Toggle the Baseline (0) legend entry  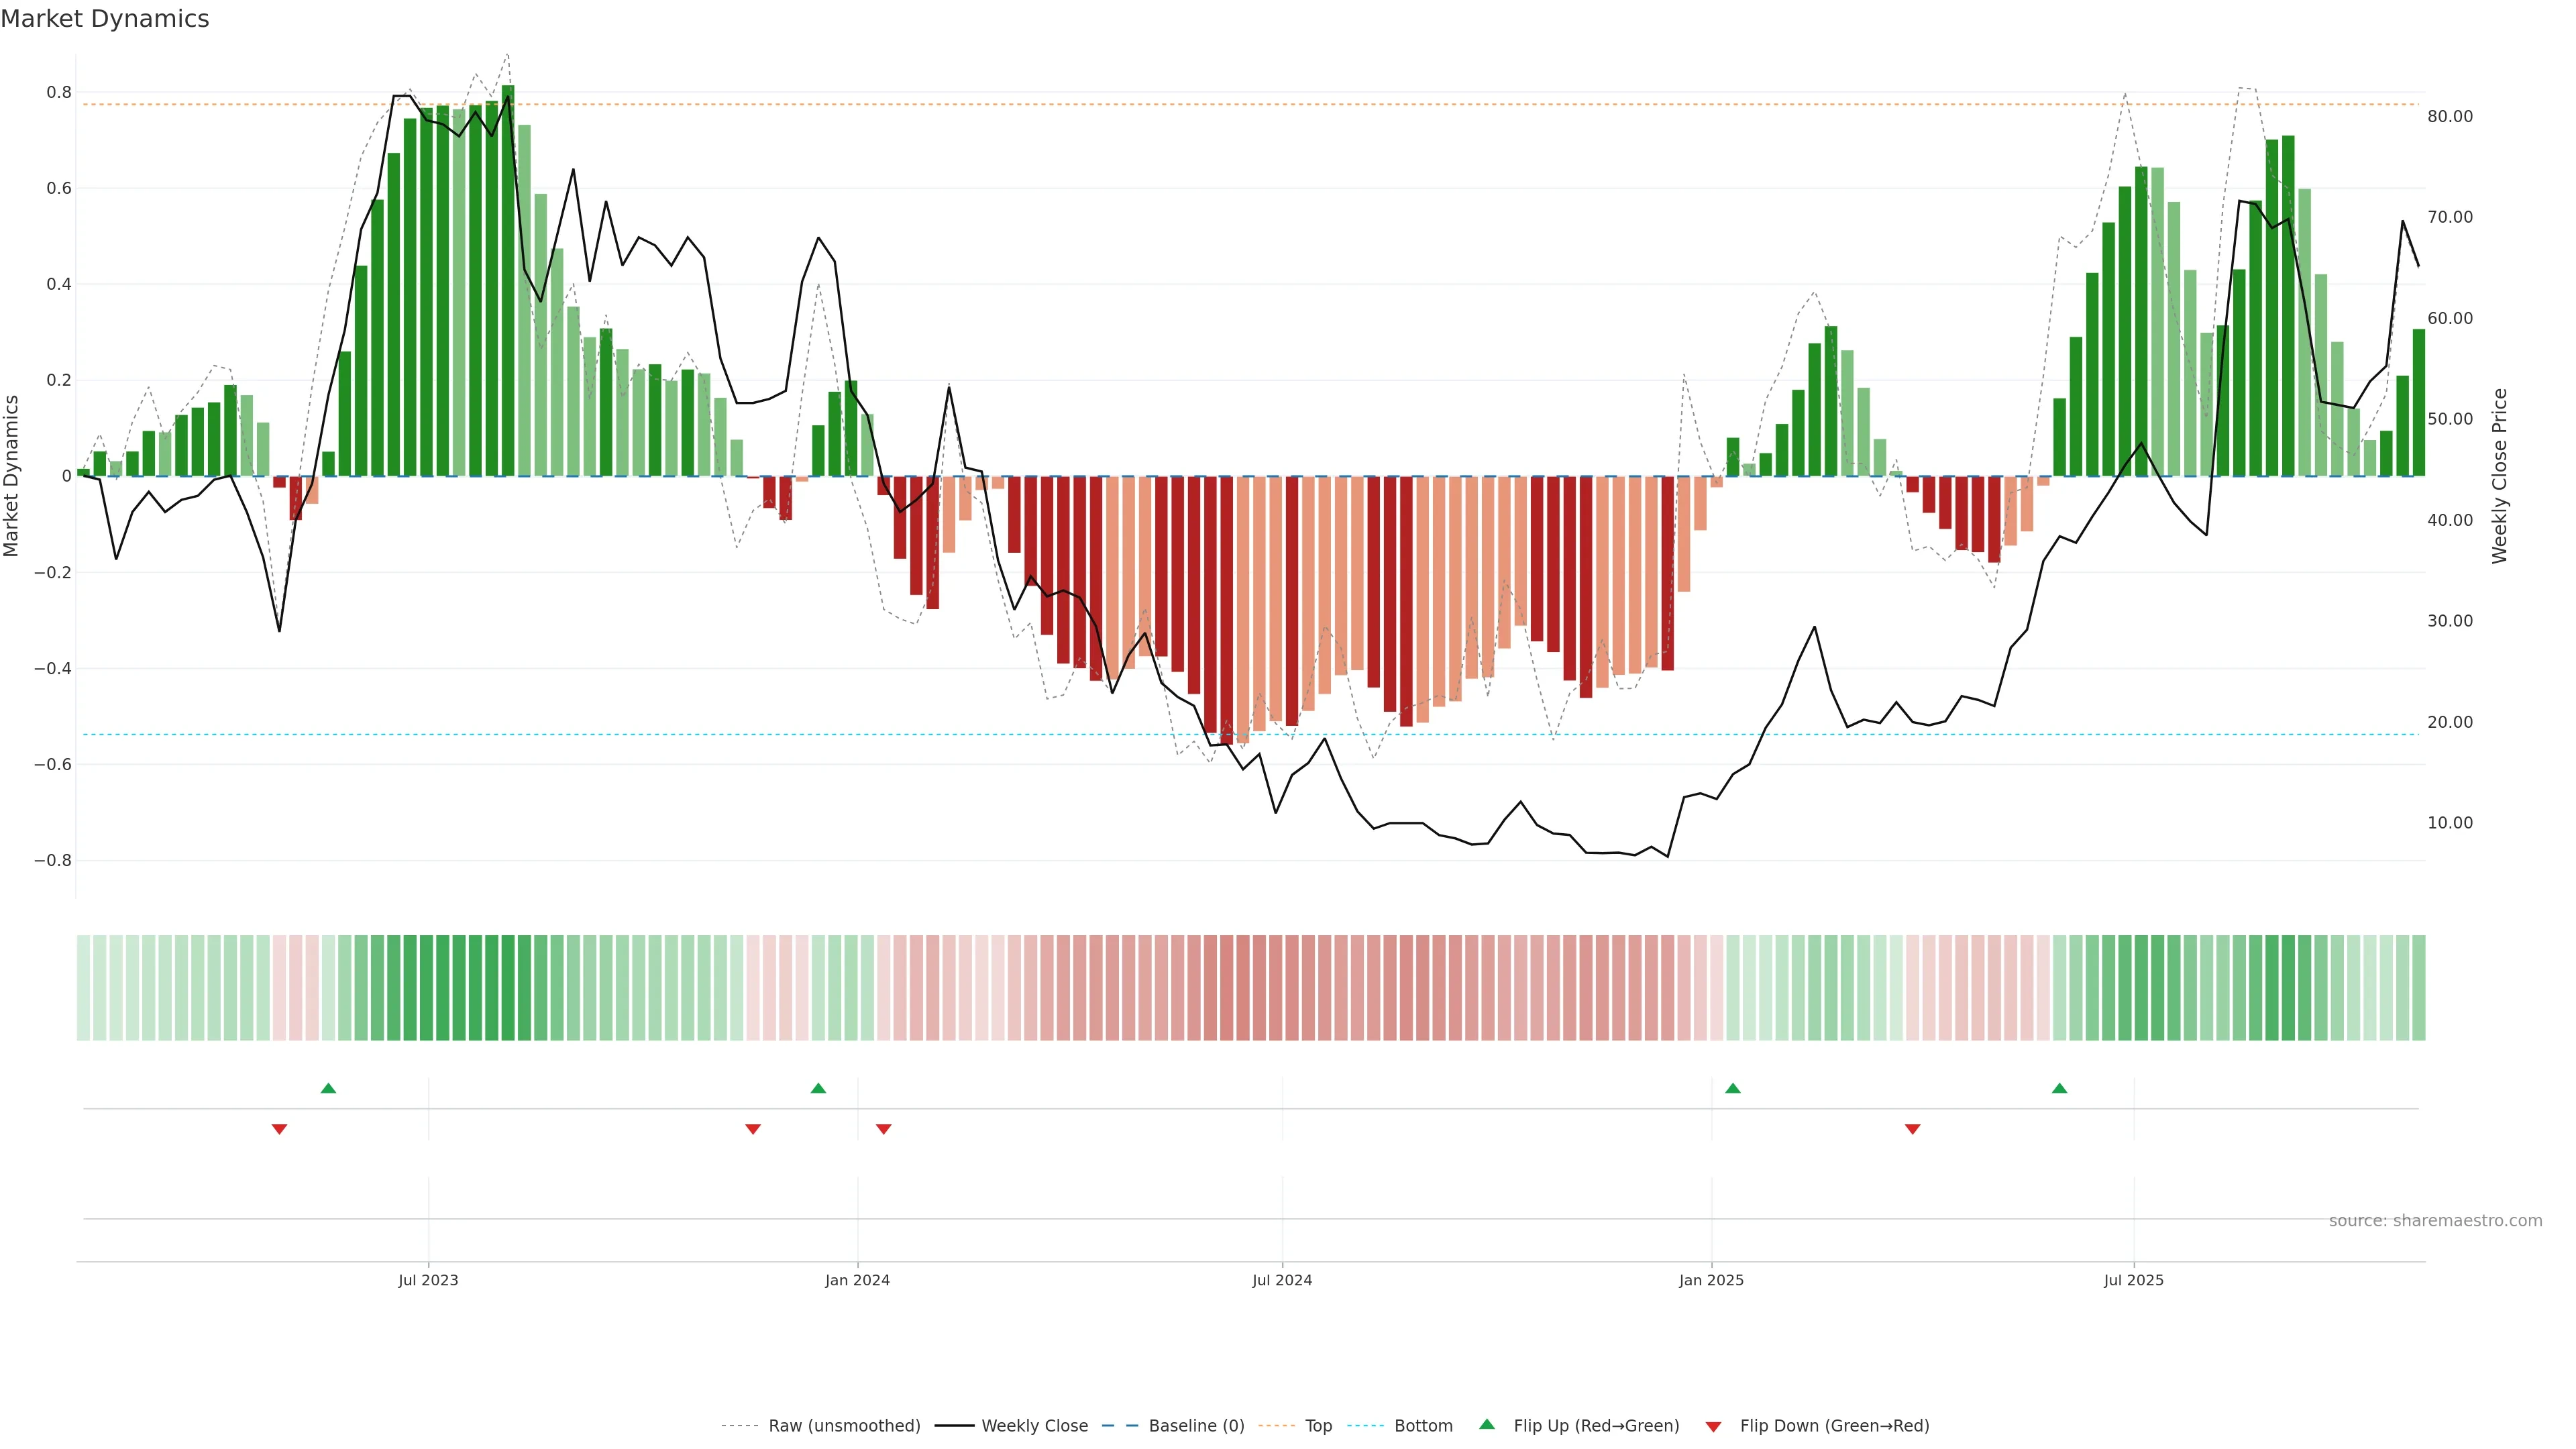[x=1196, y=1426]
